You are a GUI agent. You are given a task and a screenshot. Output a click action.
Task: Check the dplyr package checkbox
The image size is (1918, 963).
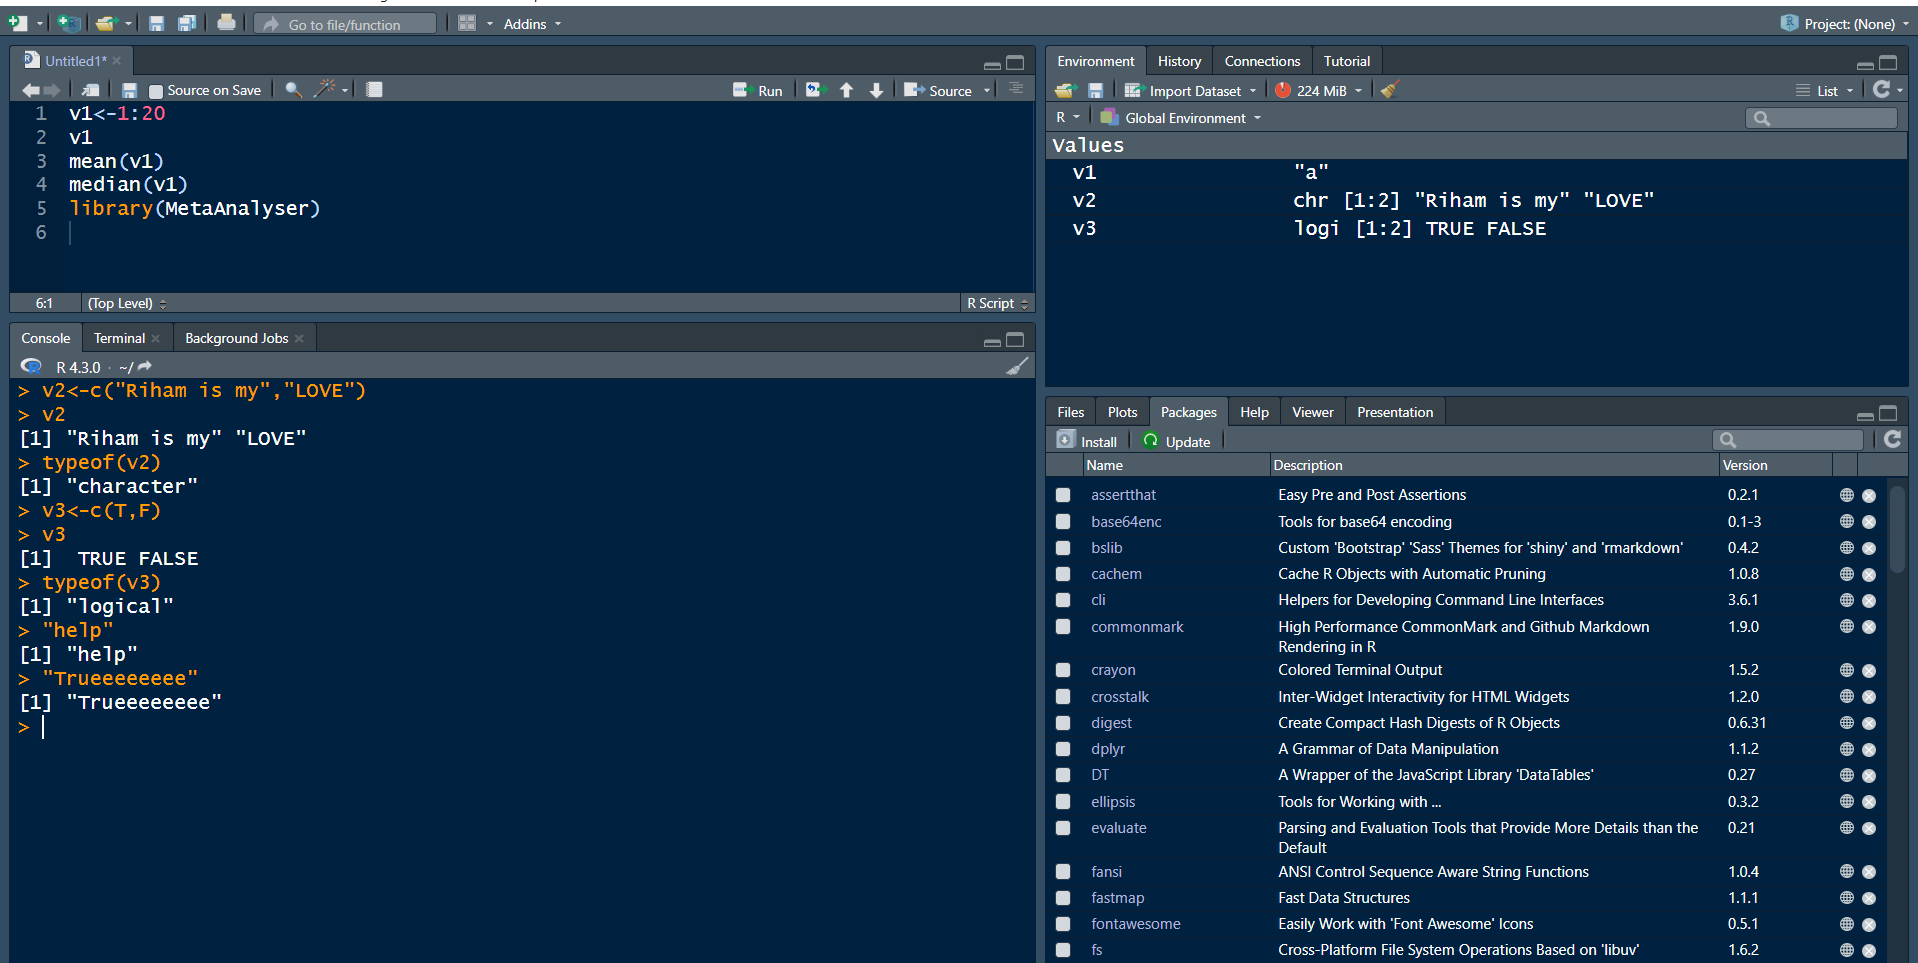coord(1063,749)
